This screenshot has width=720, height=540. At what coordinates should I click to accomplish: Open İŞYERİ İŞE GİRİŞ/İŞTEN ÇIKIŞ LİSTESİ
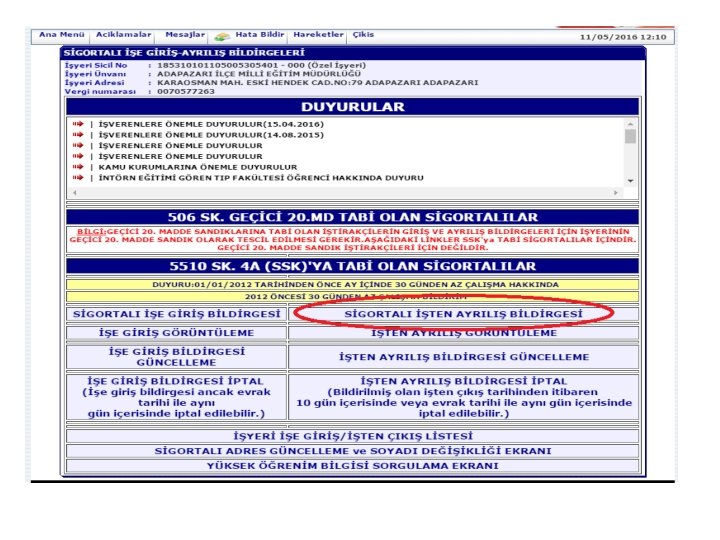click(353, 436)
